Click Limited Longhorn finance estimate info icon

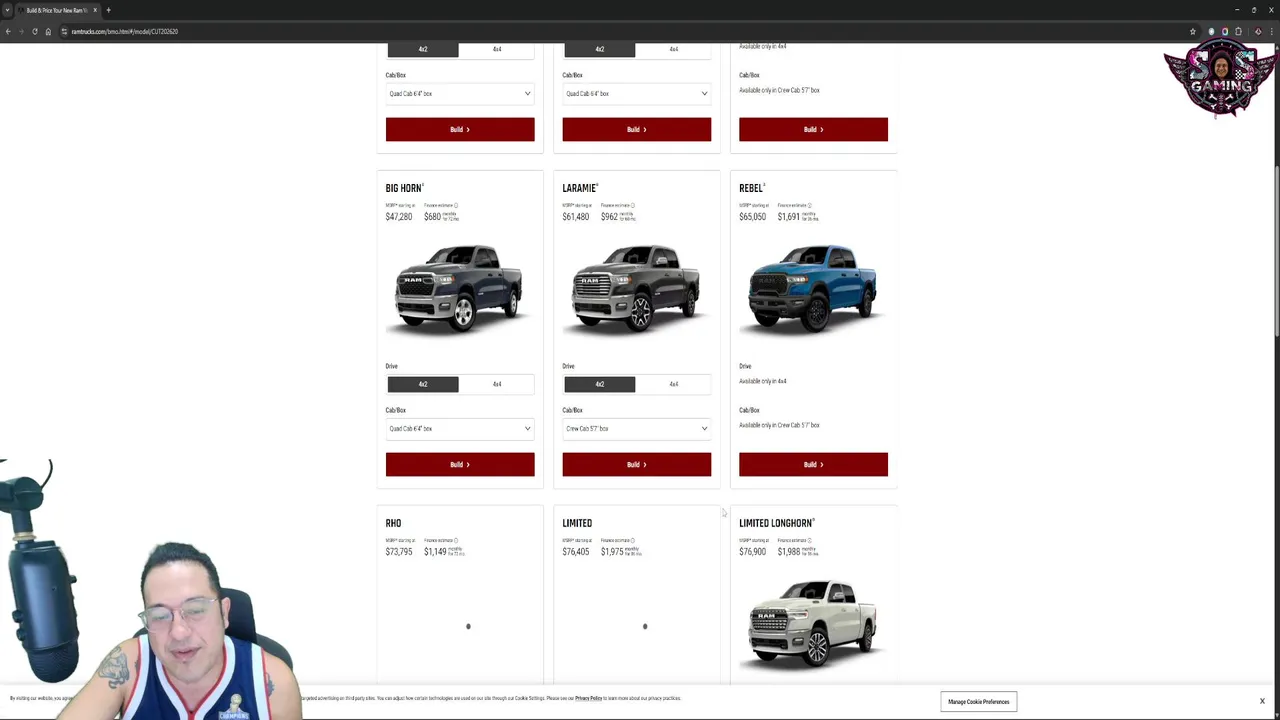point(810,540)
